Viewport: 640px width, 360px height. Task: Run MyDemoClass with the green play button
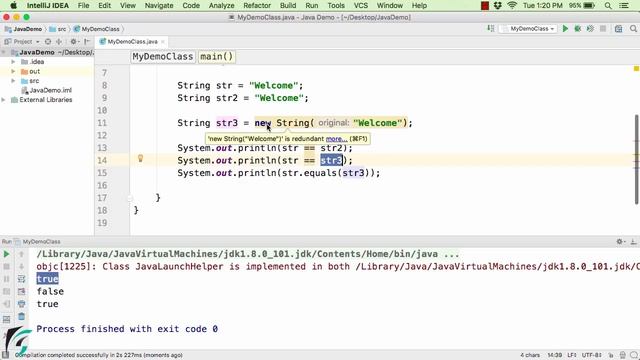pyautogui.click(x=565, y=29)
